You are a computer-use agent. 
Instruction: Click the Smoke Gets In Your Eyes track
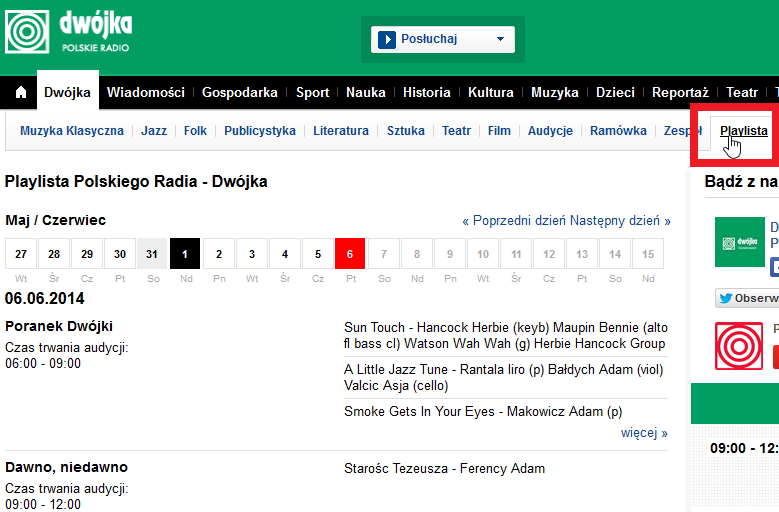483,412
